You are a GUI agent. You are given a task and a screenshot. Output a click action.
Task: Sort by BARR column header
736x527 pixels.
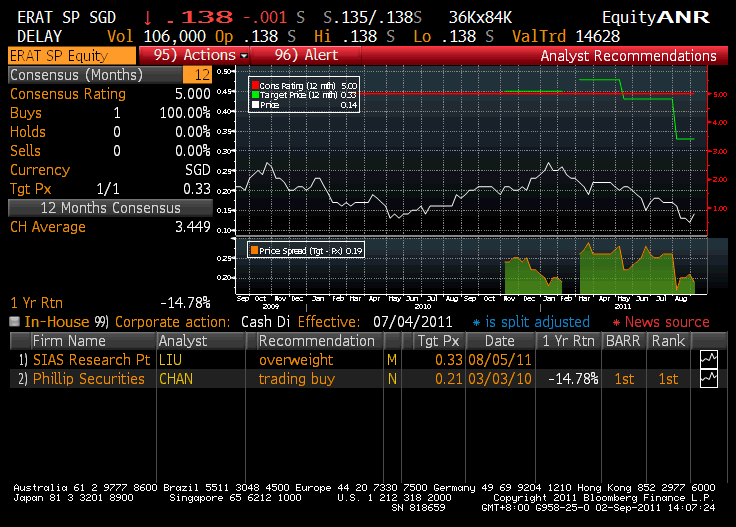point(623,341)
